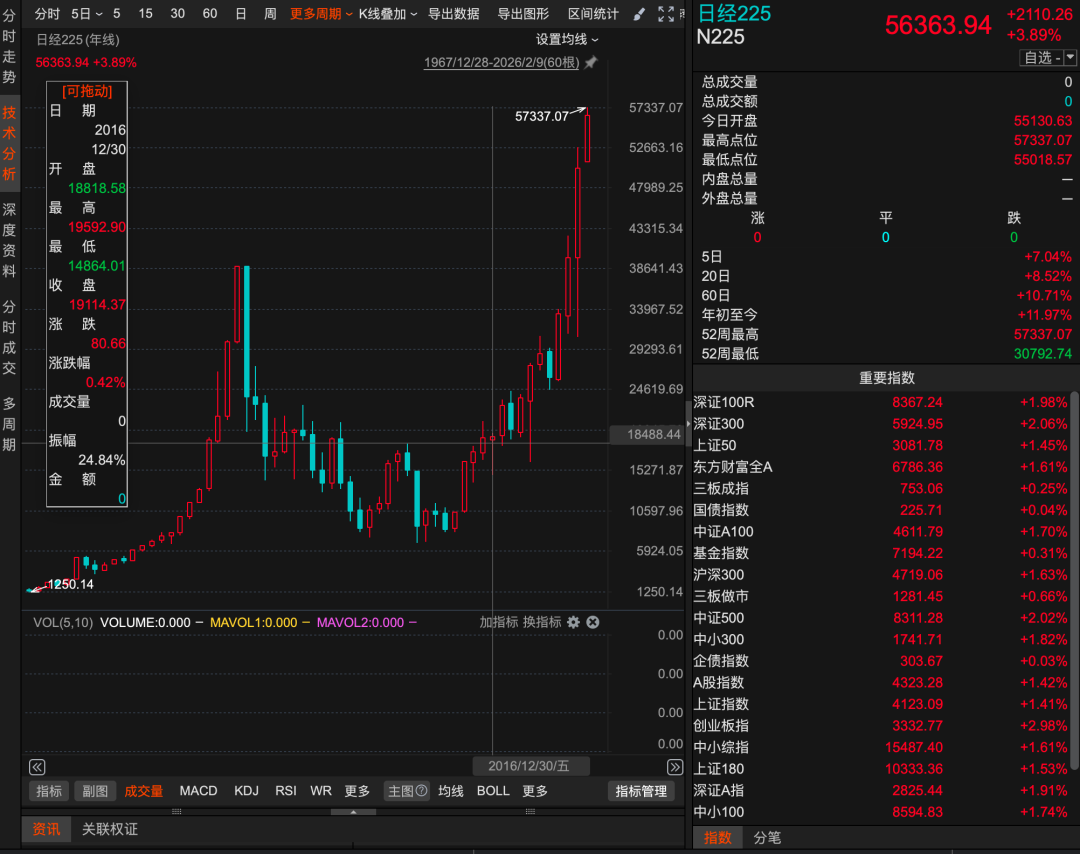The width and height of the screenshot is (1080, 854).
Task: Close the VOL sub-chart panel
Action: [x=592, y=622]
